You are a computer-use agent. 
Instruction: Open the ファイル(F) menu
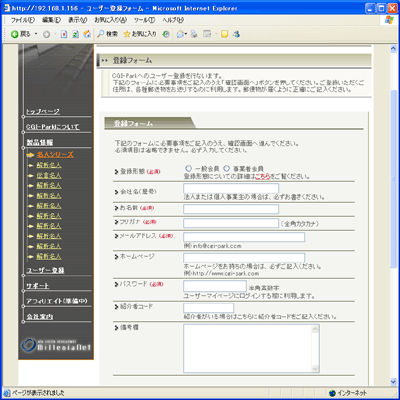coord(22,20)
